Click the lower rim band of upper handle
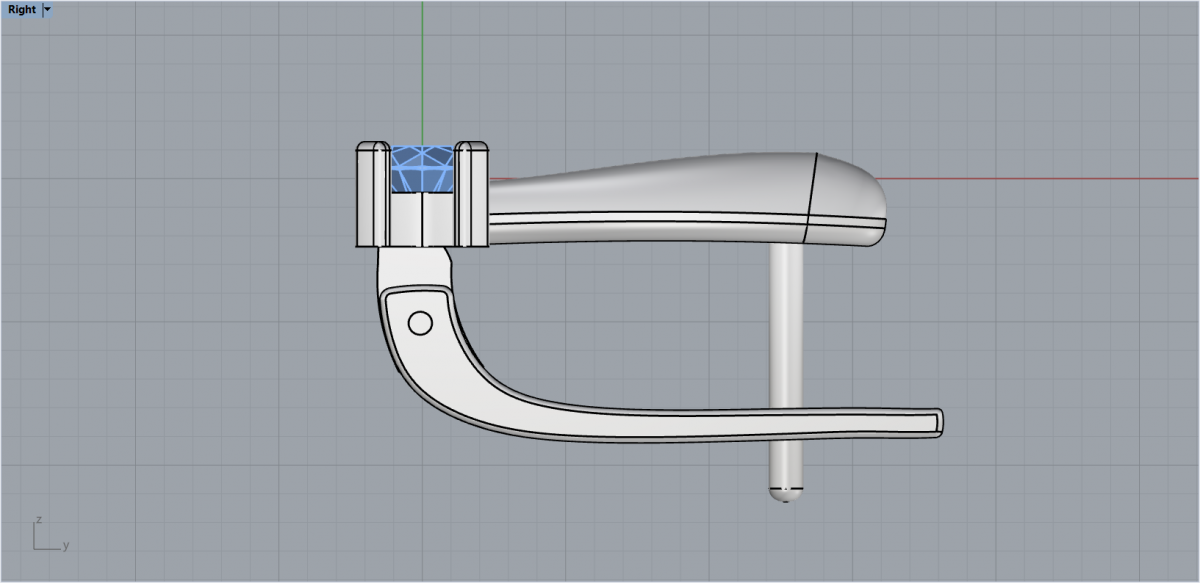 pyautogui.click(x=650, y=232)
